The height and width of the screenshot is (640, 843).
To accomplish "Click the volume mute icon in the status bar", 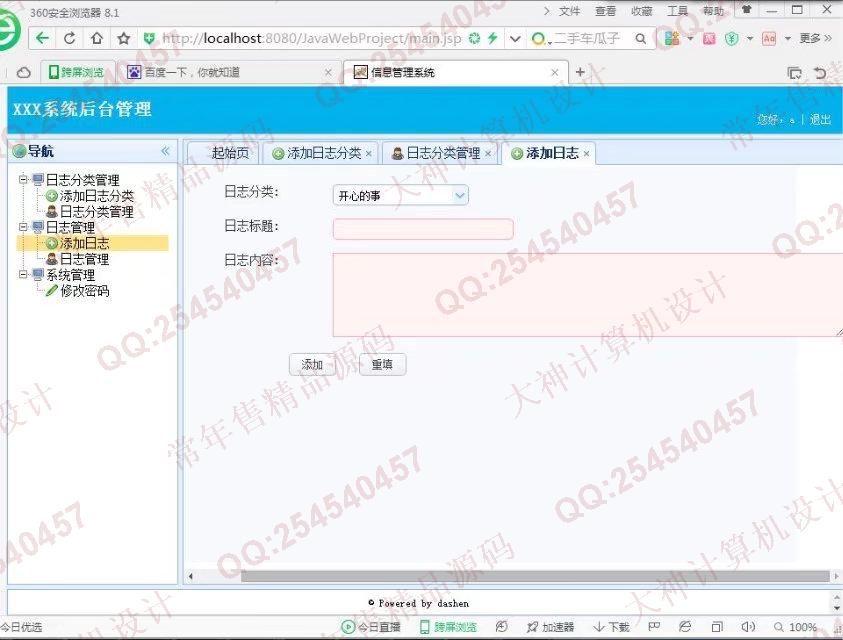I will [748, 627].
